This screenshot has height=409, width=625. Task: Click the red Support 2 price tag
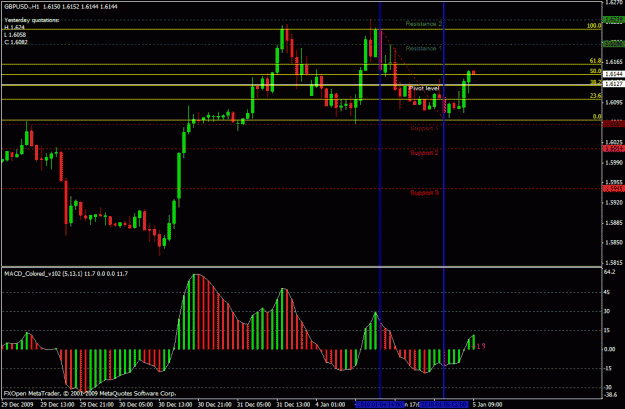click(x=614, y=149)
